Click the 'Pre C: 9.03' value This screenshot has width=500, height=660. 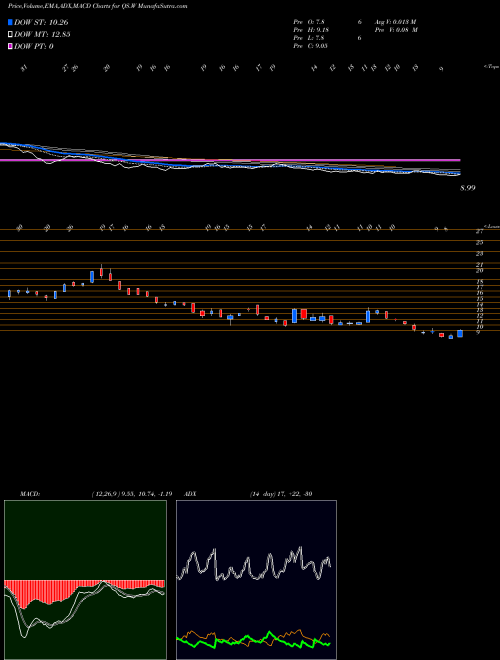point(311,46)
